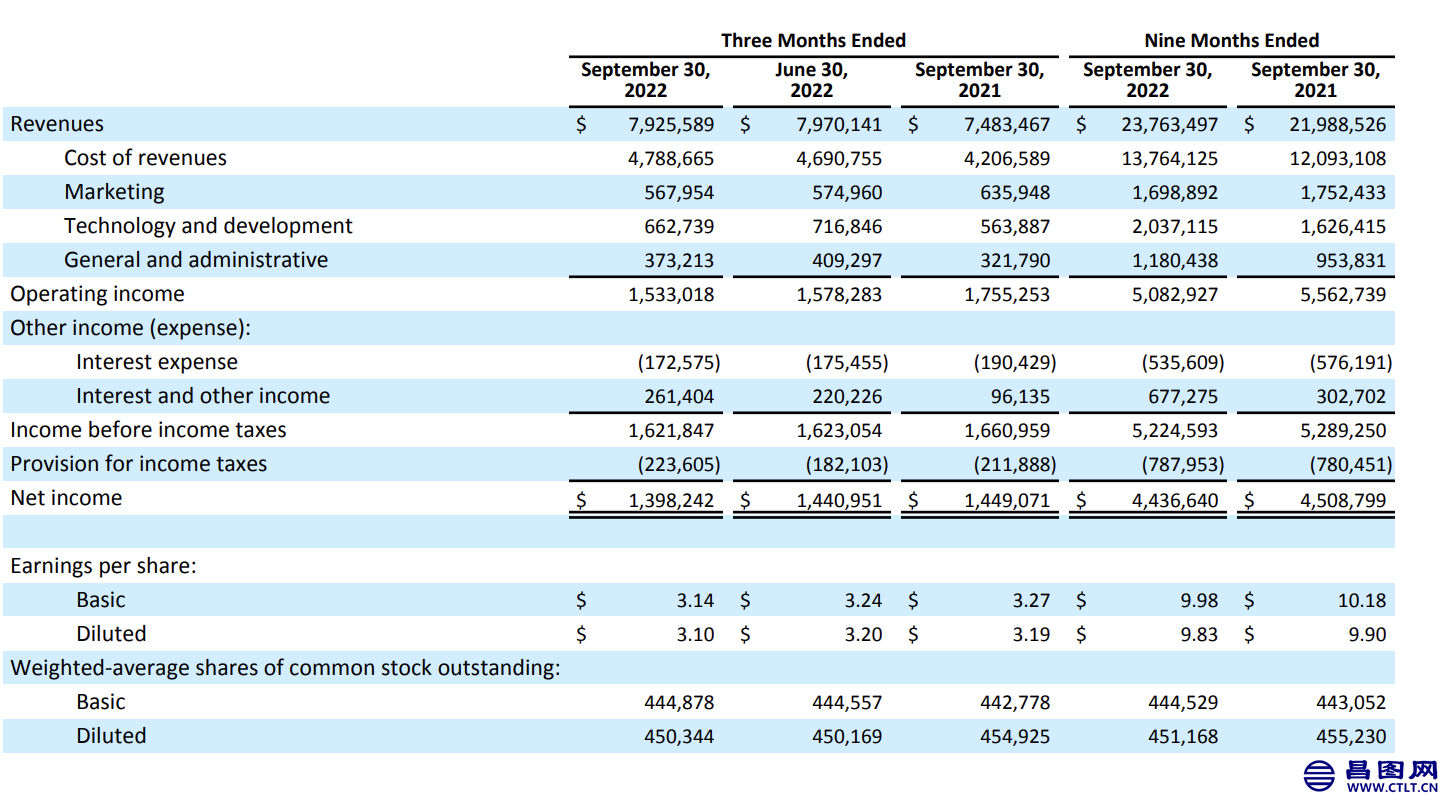Select Technology and development value 716,846
1448x802 pixels.
(848, 227)
